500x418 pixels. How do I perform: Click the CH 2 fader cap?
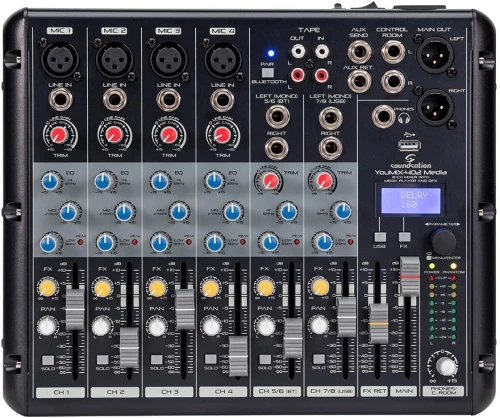pos(129,348)
